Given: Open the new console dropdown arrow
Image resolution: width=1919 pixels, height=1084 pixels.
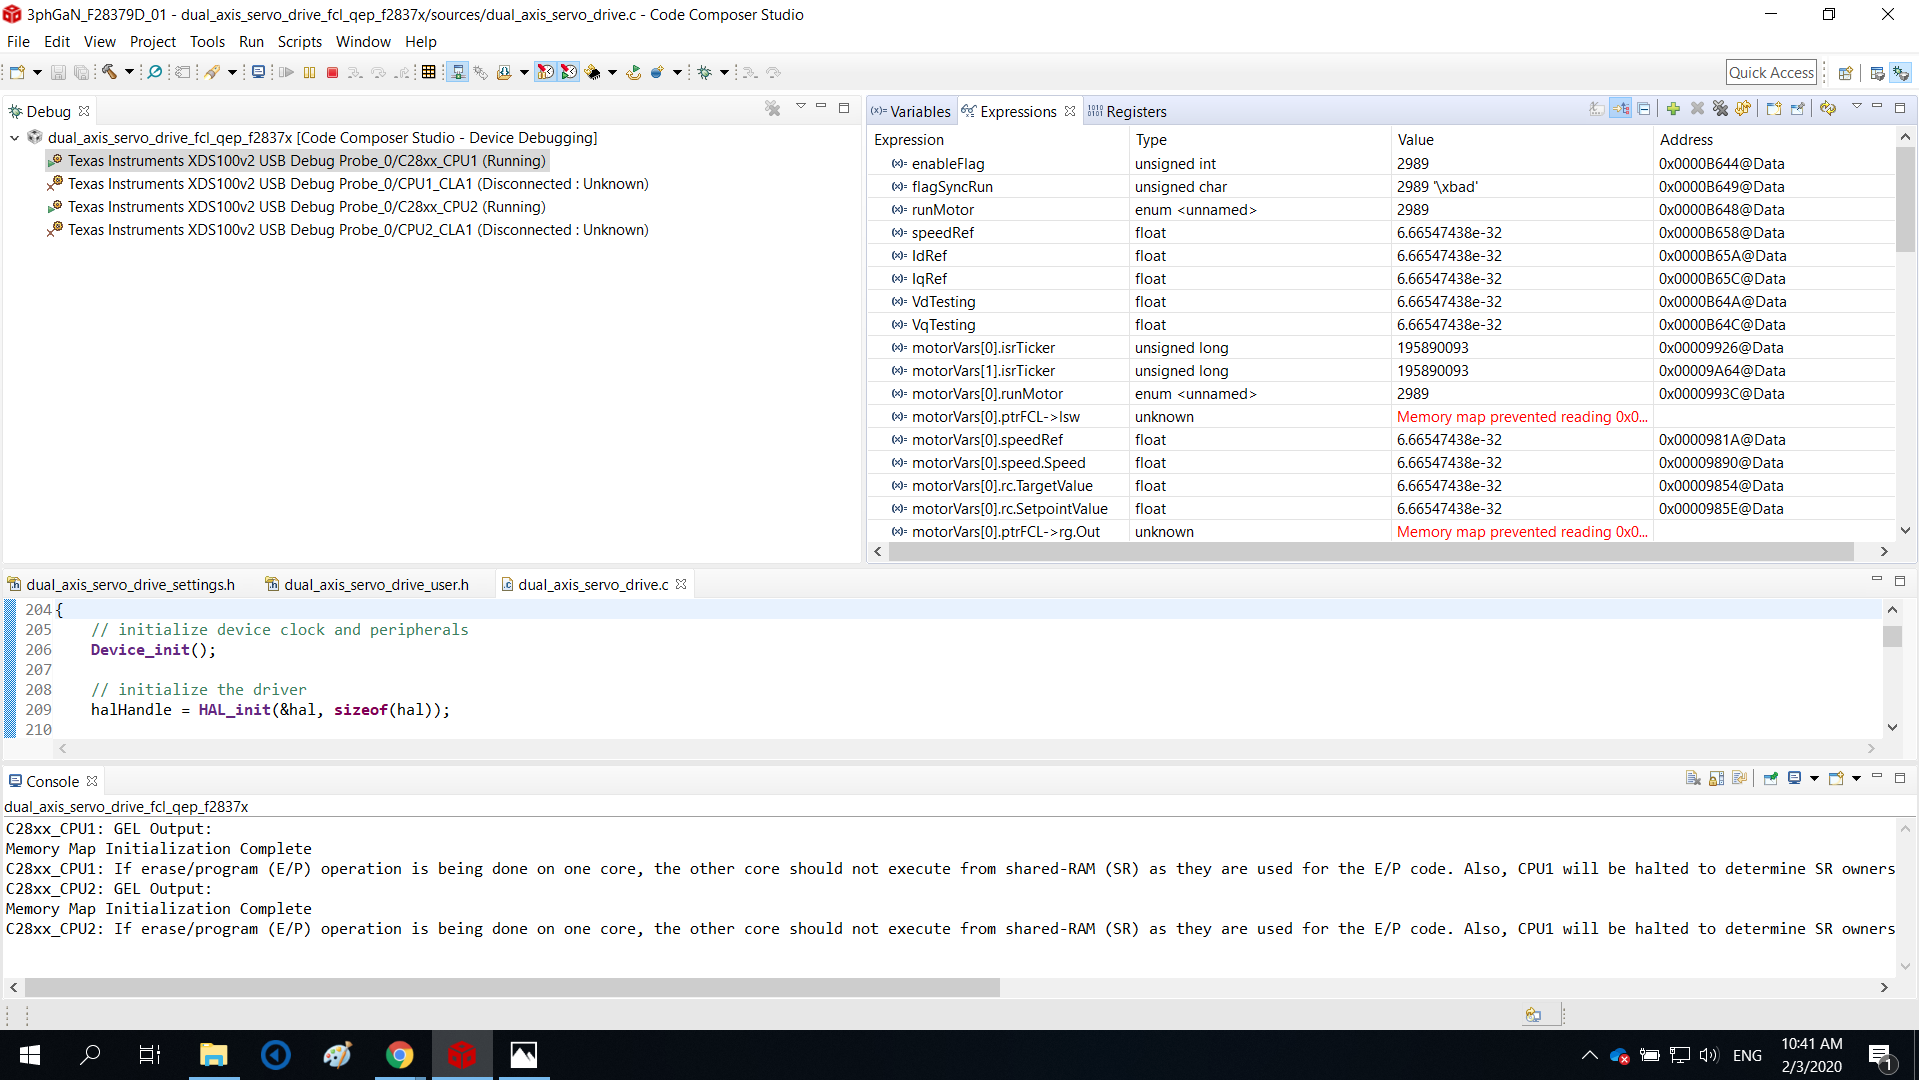Looking at the screenshot, I should tap(1857, 778).
